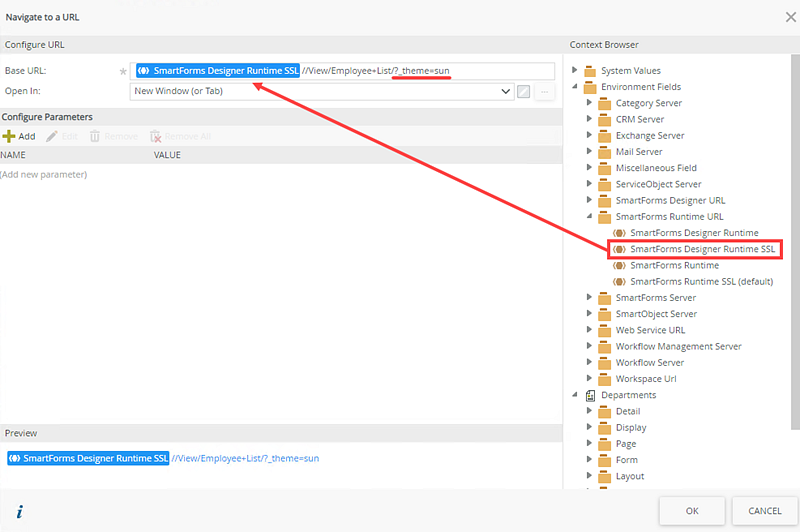Click the info icon at dialog bottom
Image resolution: width=800 pixels, height=532 pixels.
[20, 511]
